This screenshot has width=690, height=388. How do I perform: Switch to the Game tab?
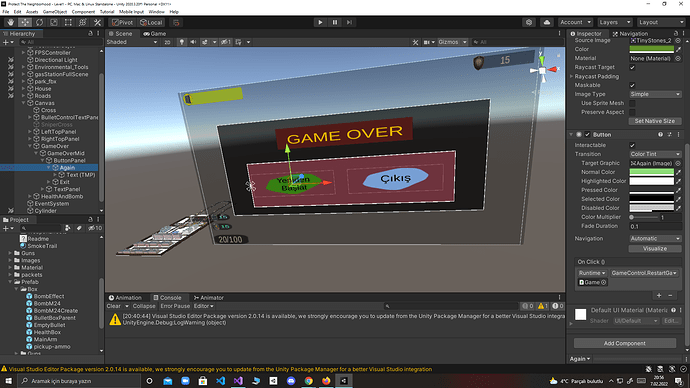[x=155, y=33]
